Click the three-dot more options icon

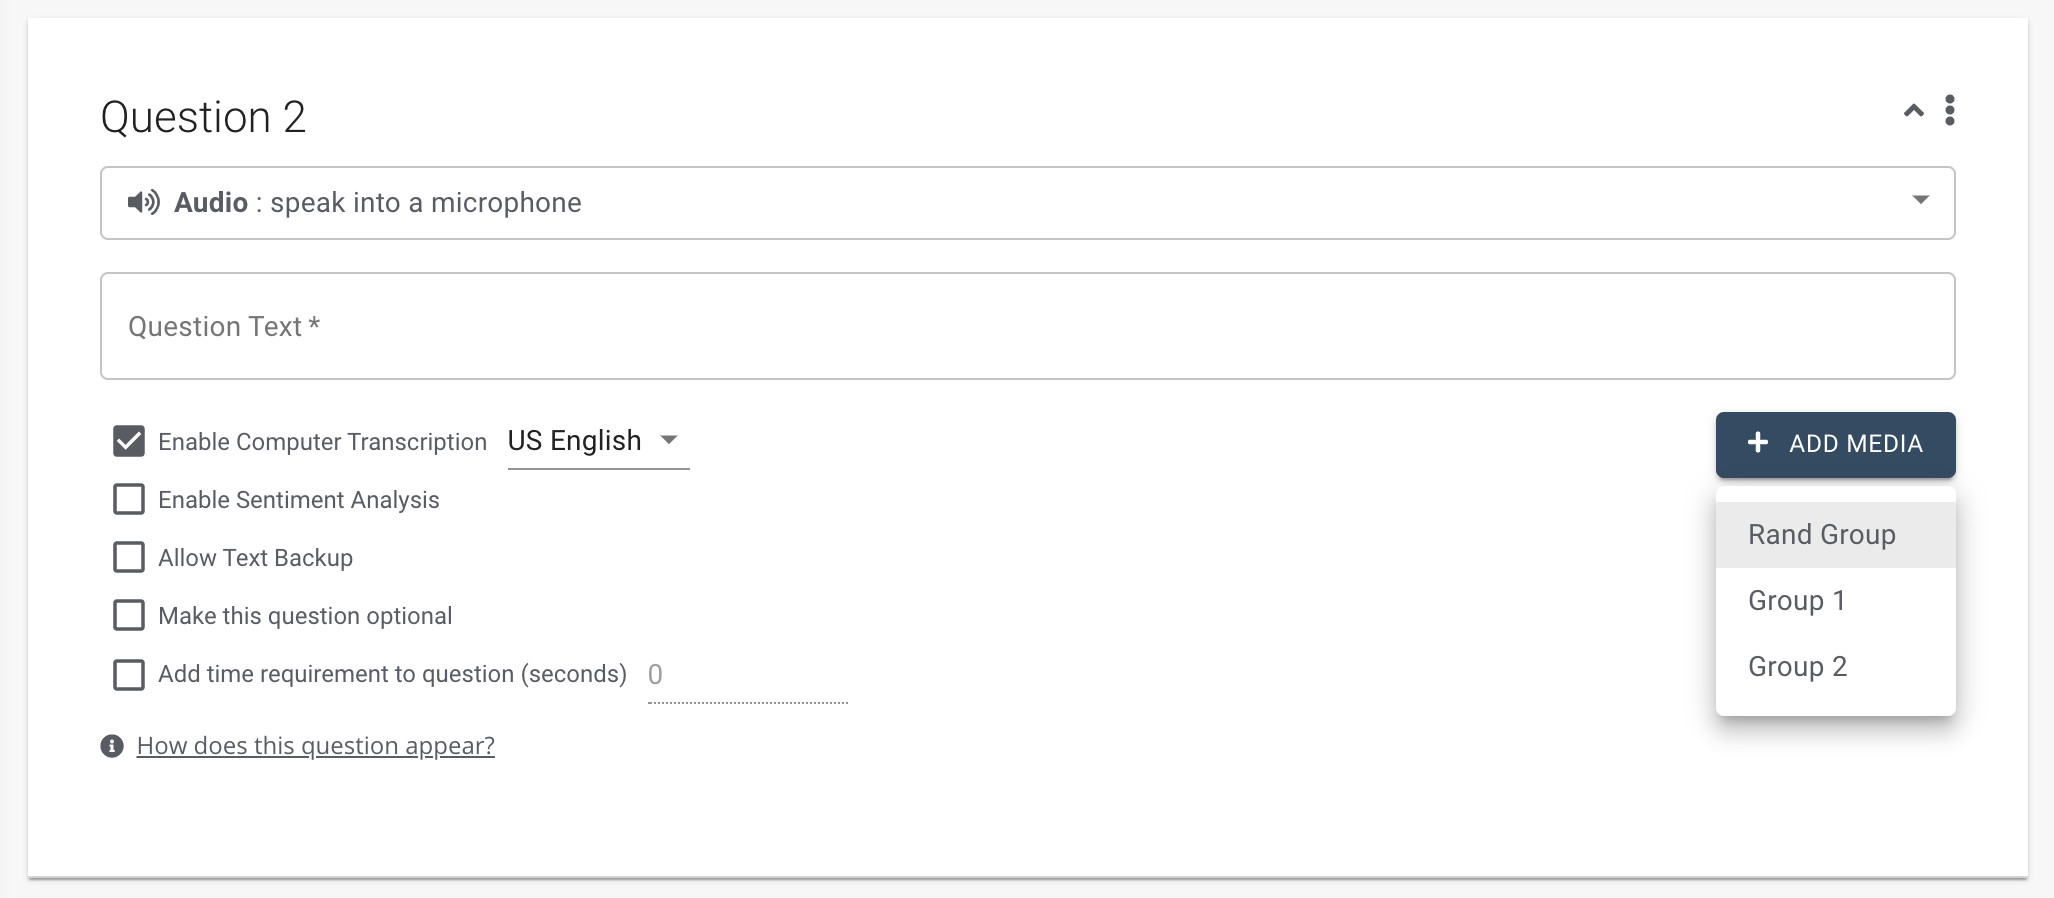point(1949,110)
